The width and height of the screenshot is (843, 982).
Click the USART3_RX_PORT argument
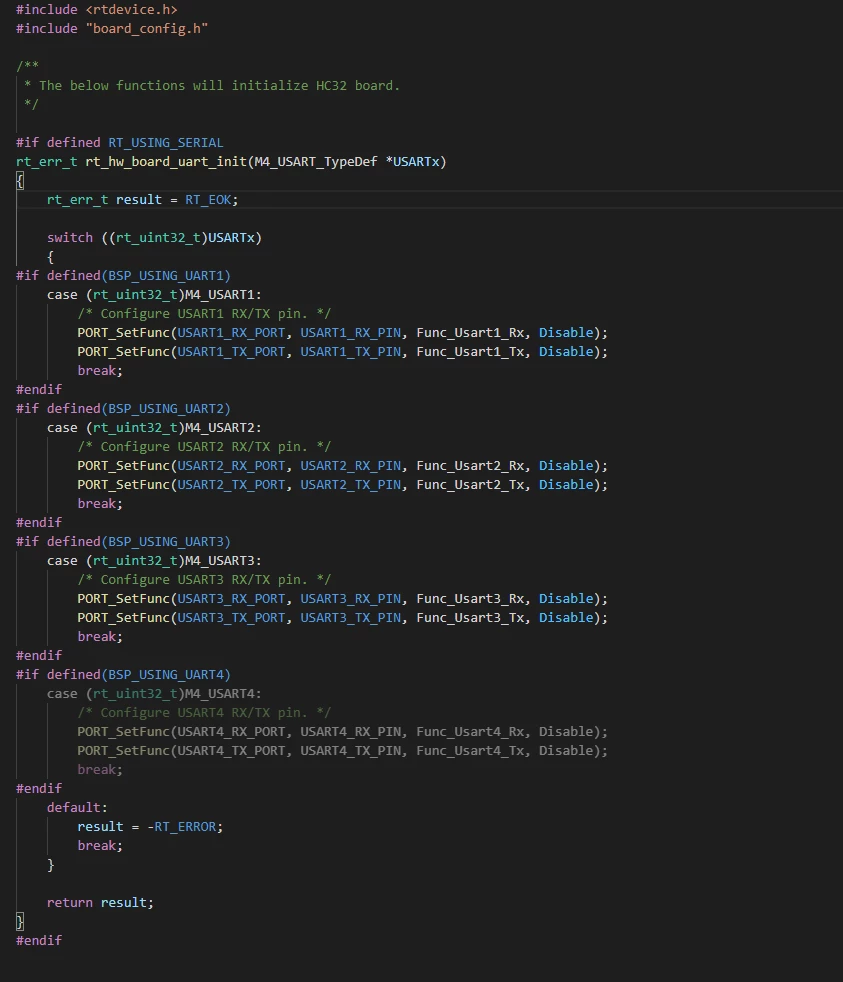[x=231, y=599]
